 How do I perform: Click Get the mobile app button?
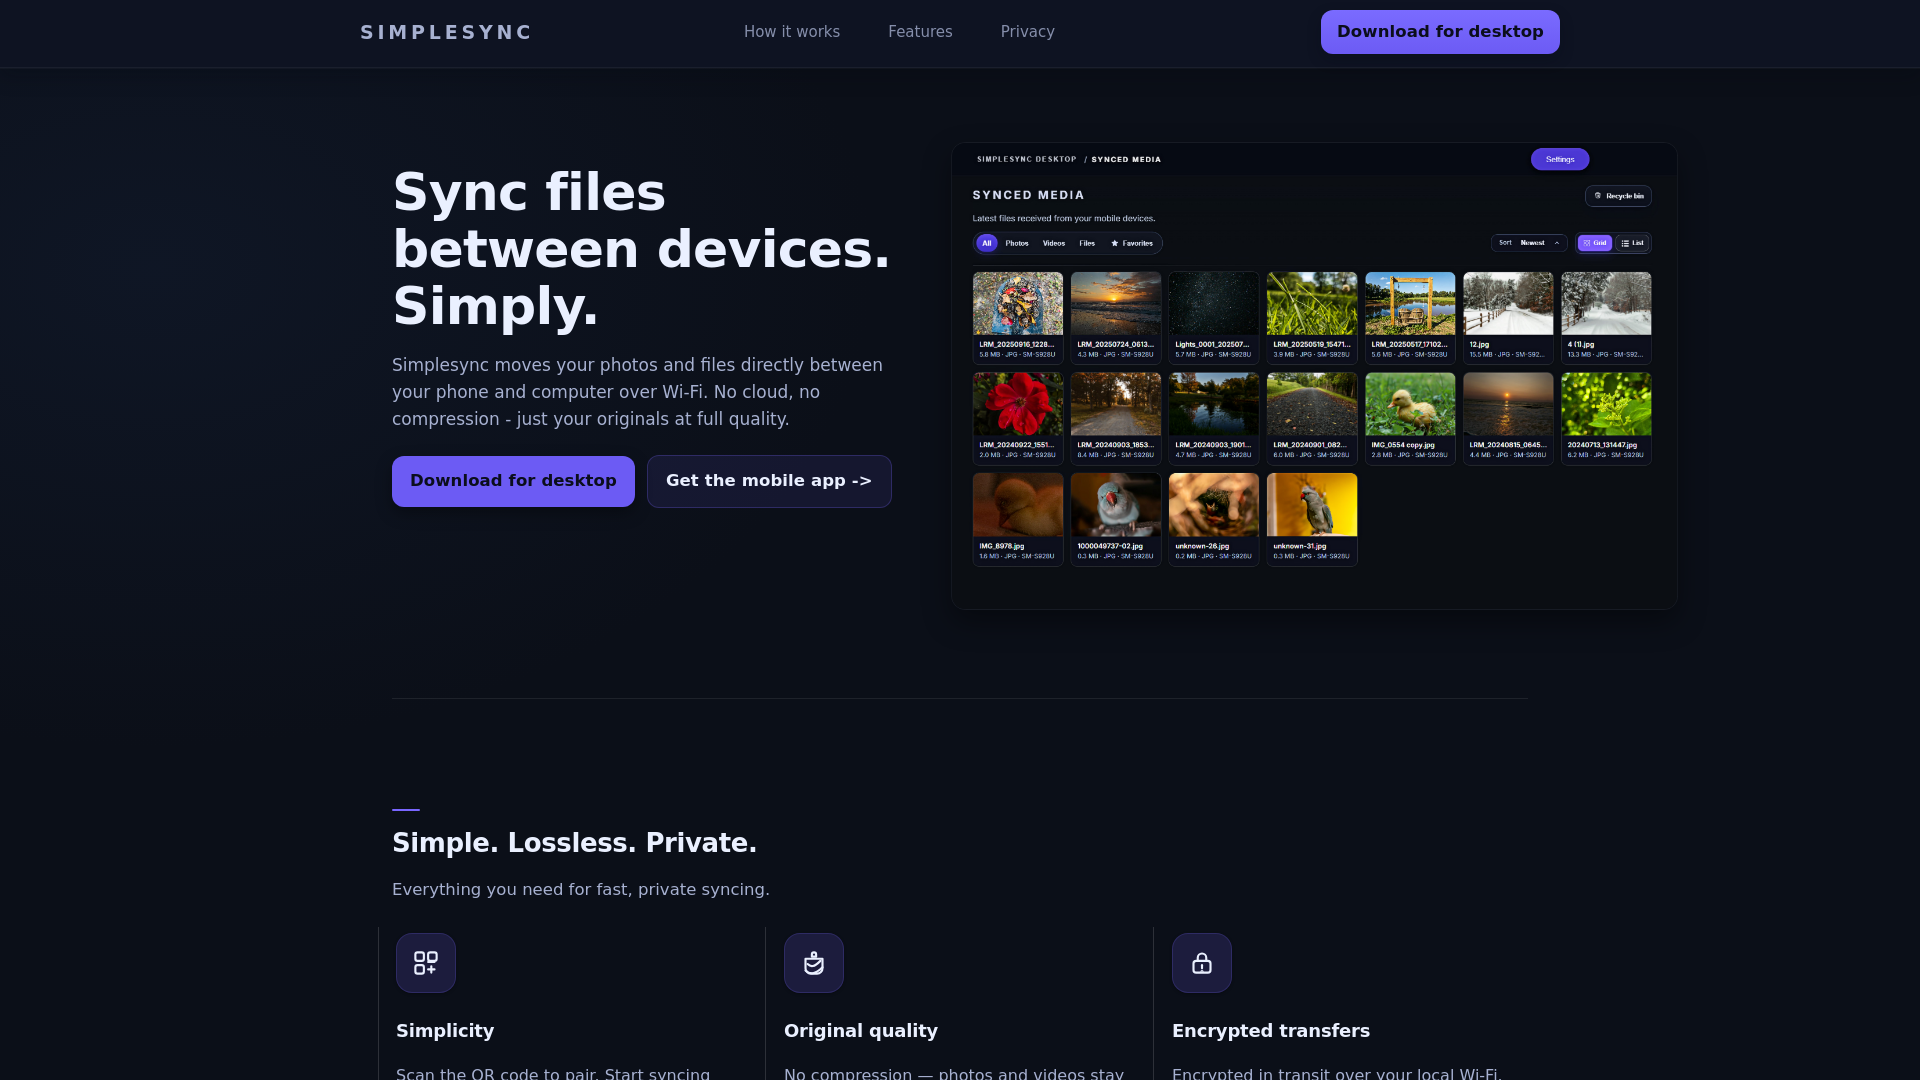(769, 481)
